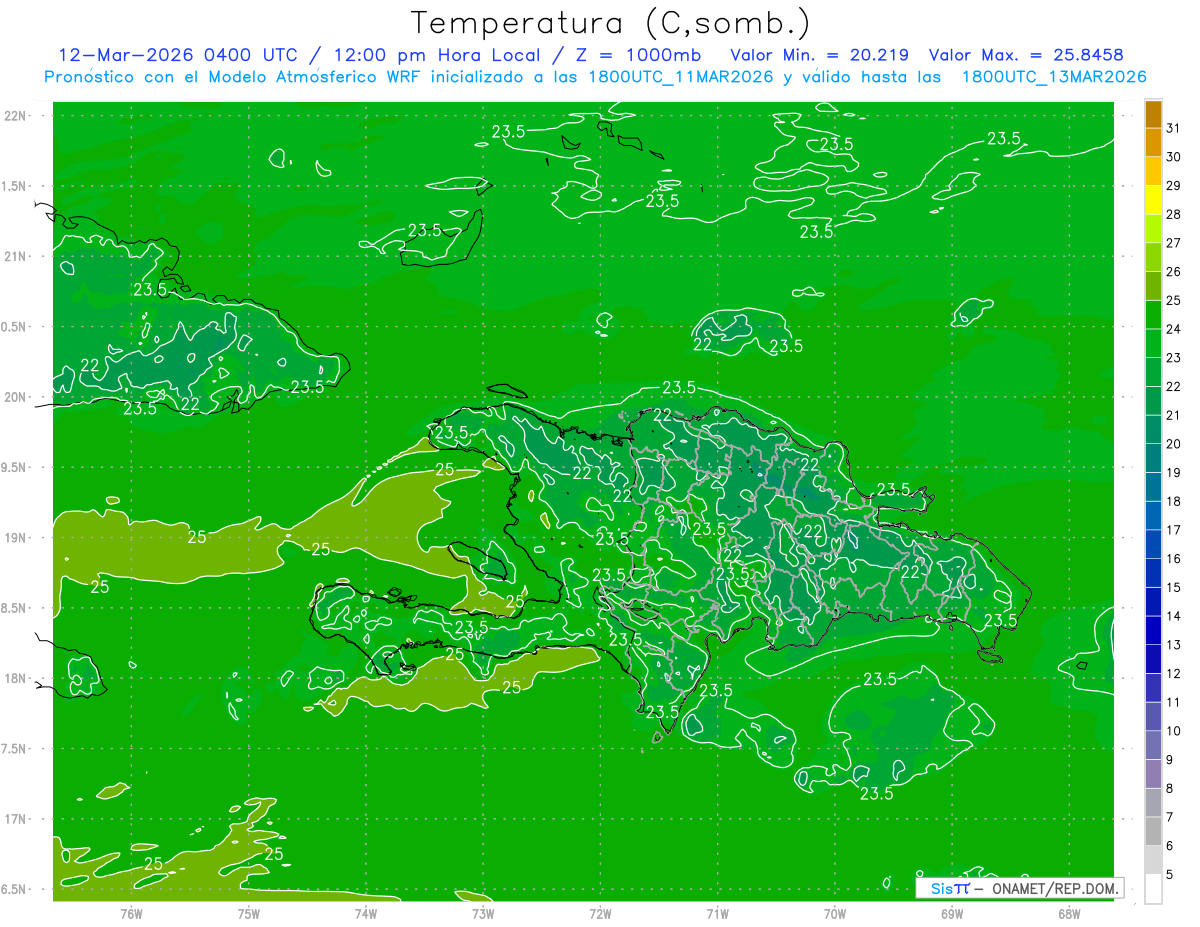
Task: Click the "17N" latitude axis label
Action: pos(15,819)
